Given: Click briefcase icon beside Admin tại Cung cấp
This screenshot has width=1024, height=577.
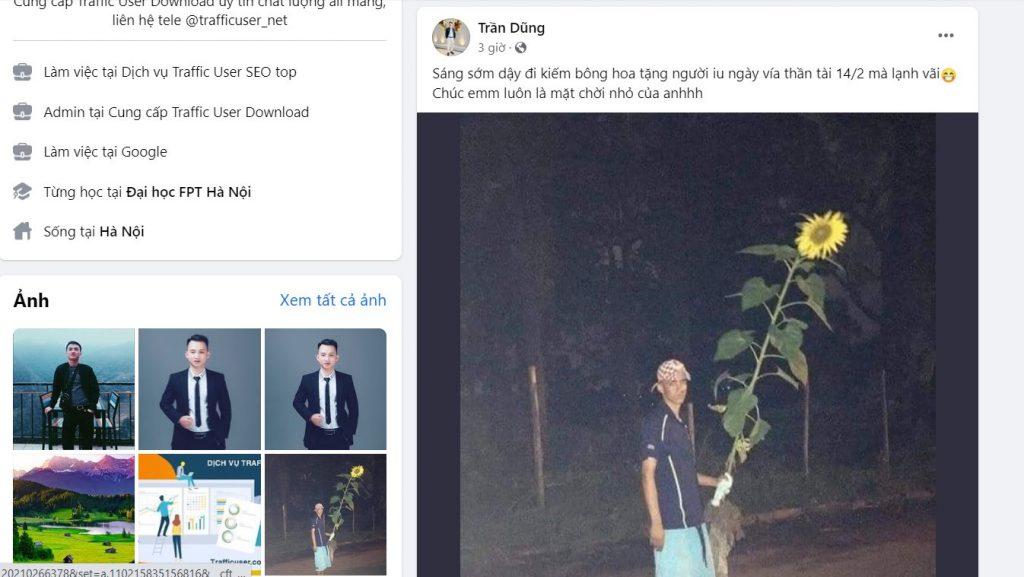Looking at the screenshot, I should click(22, 112).
